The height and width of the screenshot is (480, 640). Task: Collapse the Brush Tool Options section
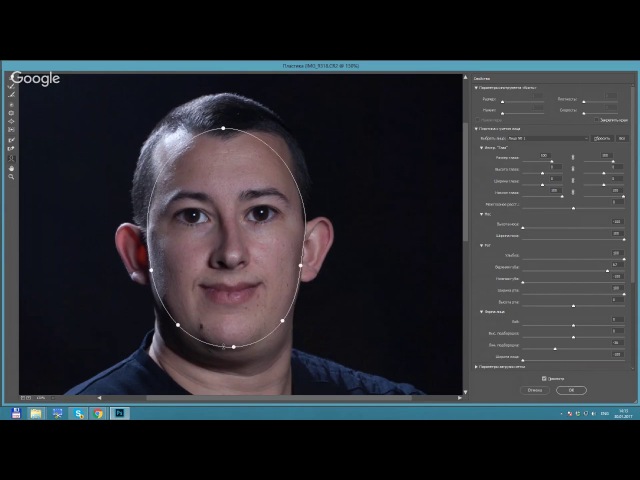click(476, 88)
